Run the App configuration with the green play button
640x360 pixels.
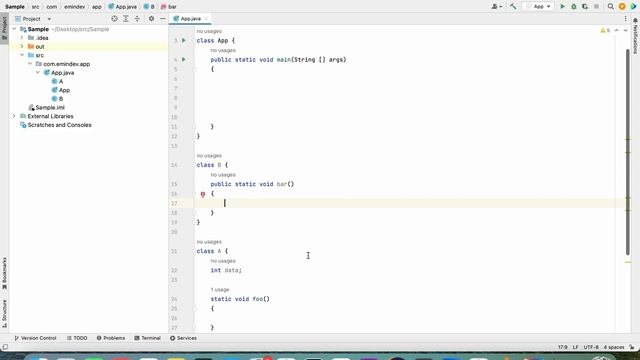(562, 7)
